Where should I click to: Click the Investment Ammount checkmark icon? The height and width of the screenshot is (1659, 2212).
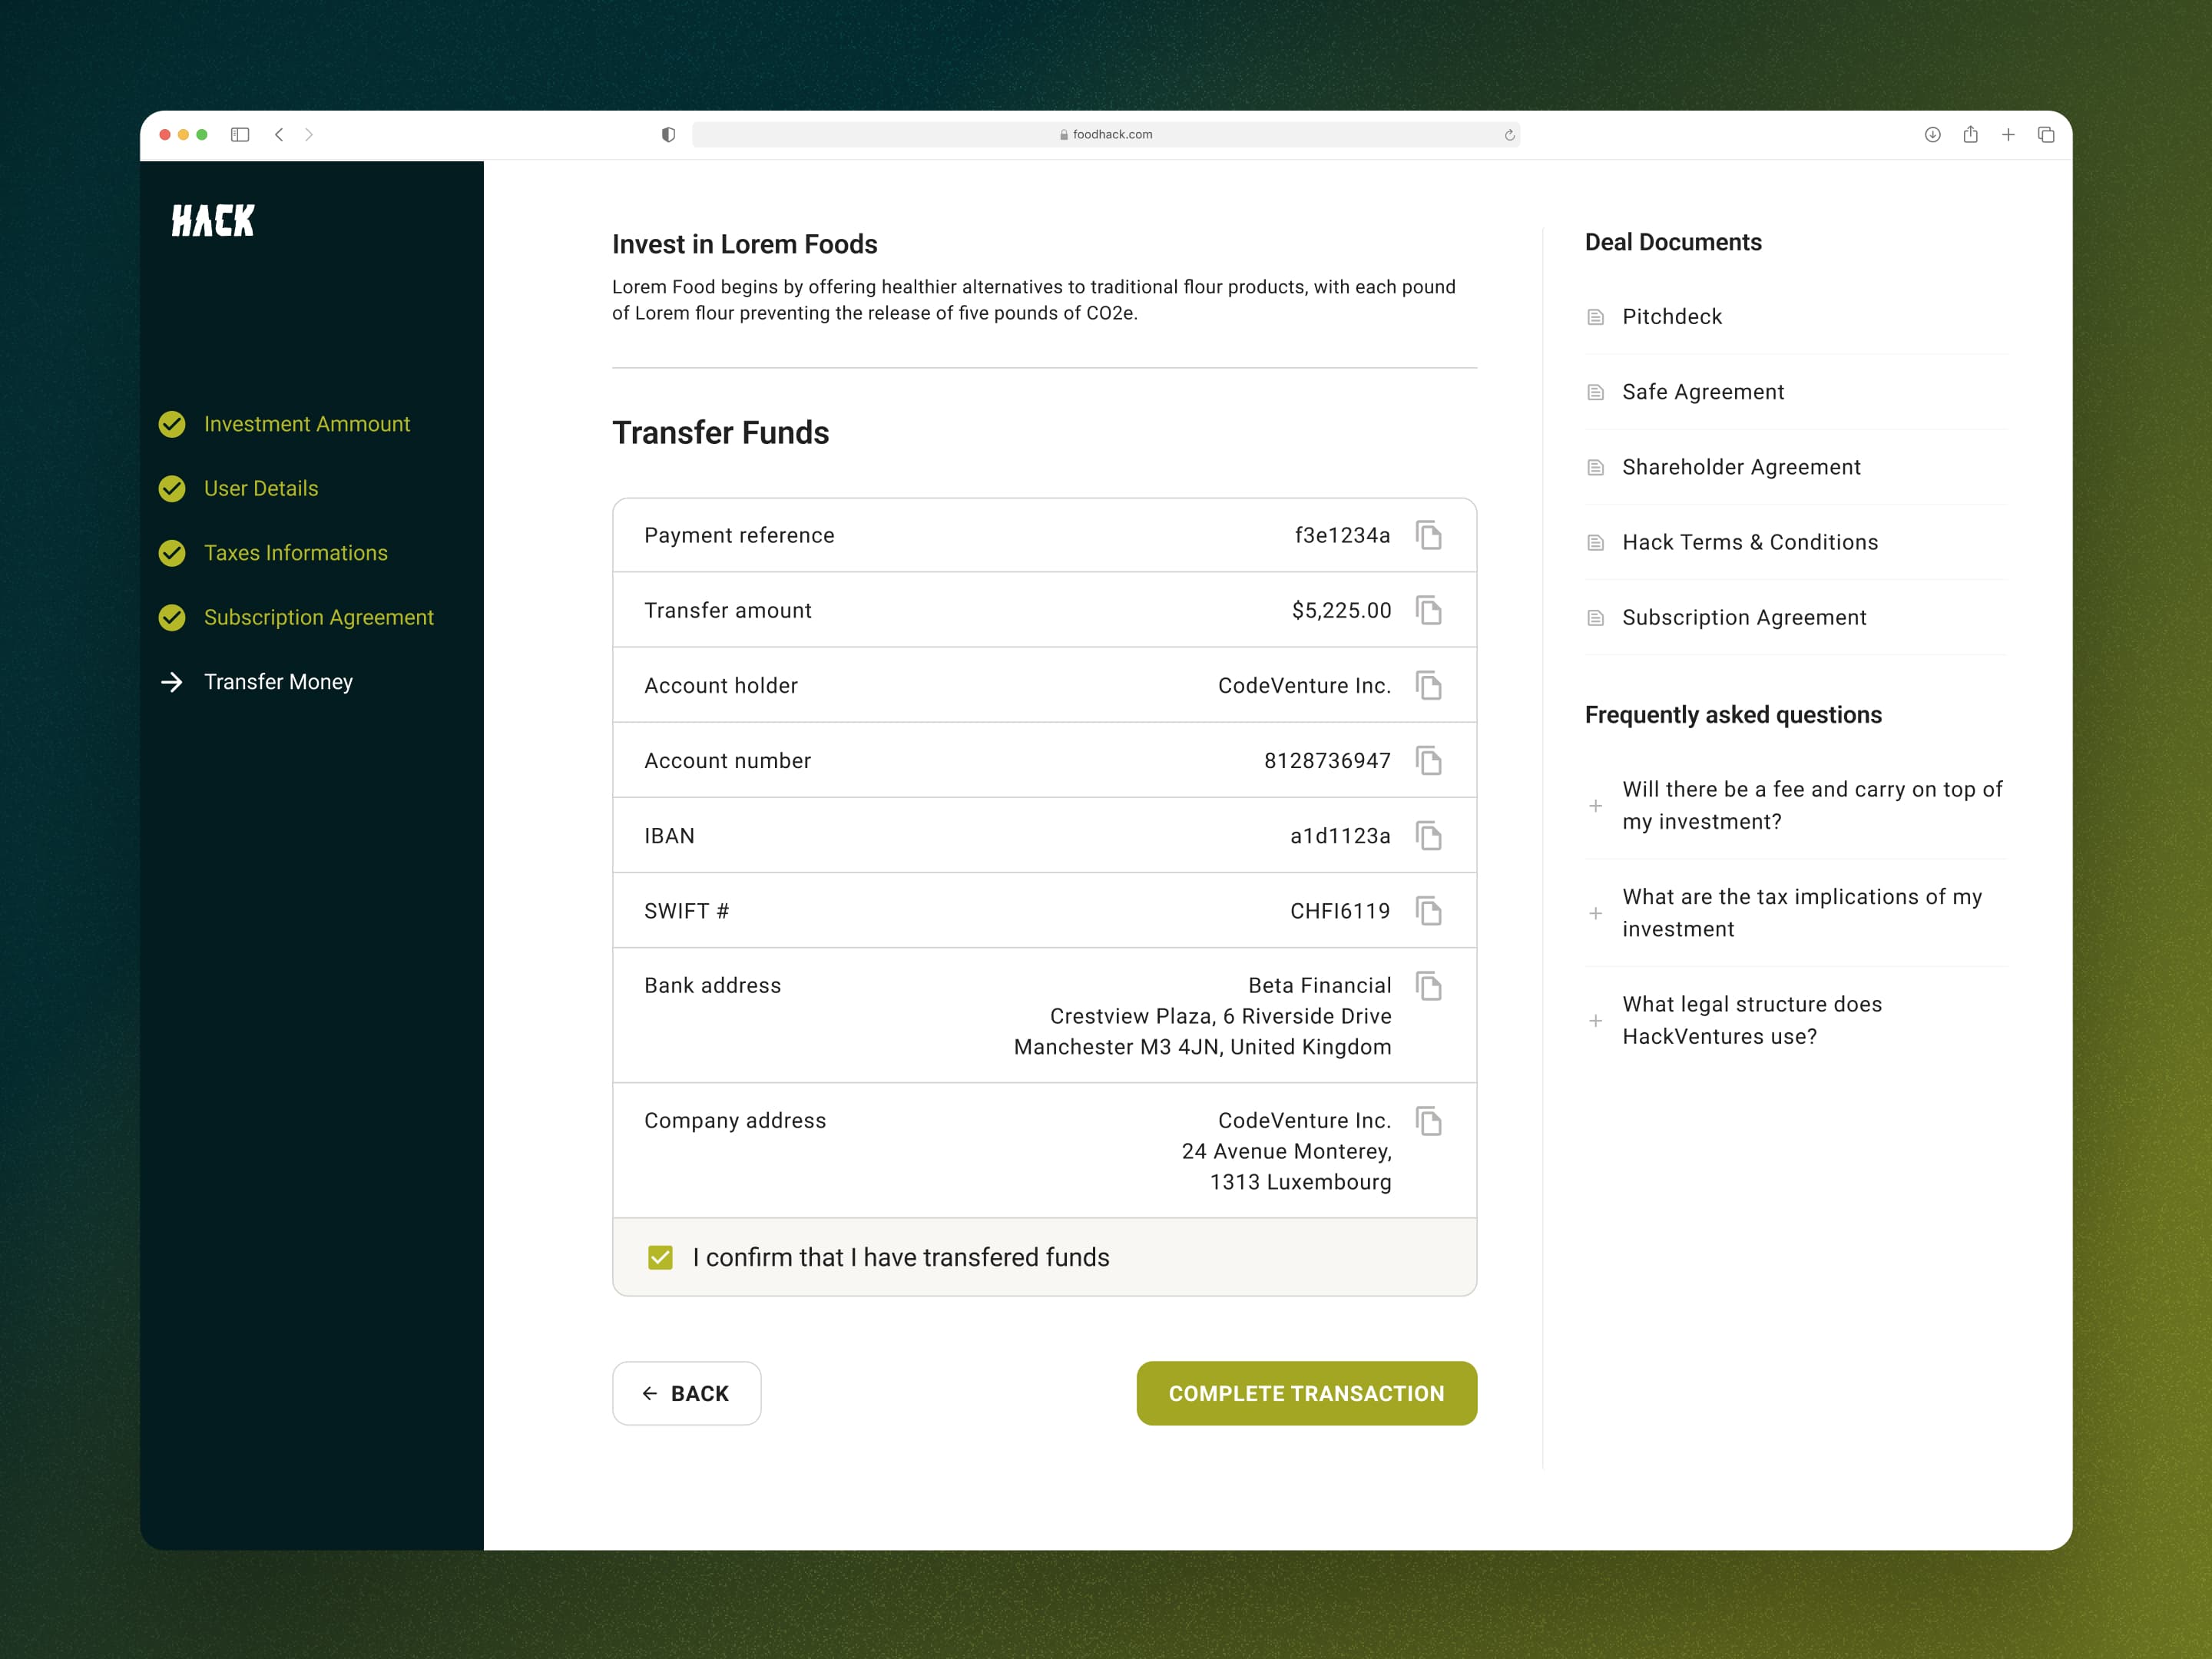click(172, 424)
